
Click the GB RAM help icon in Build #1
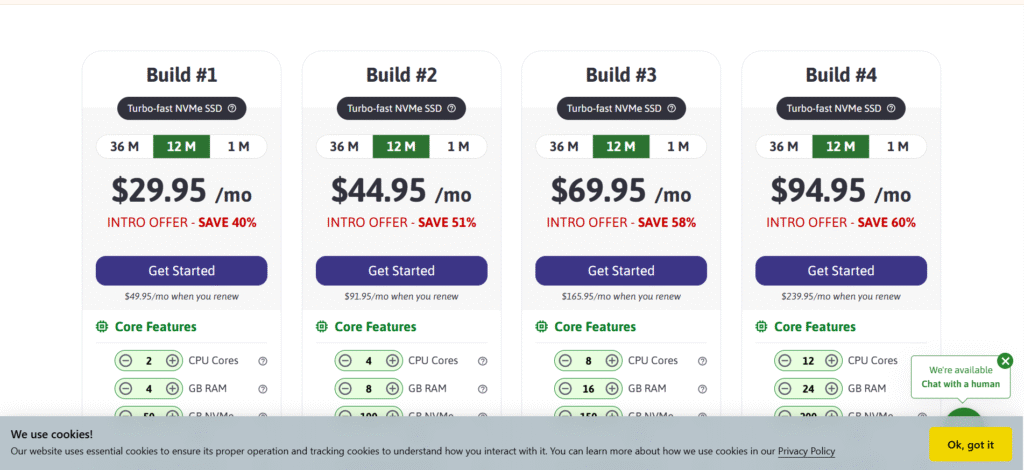263,389
